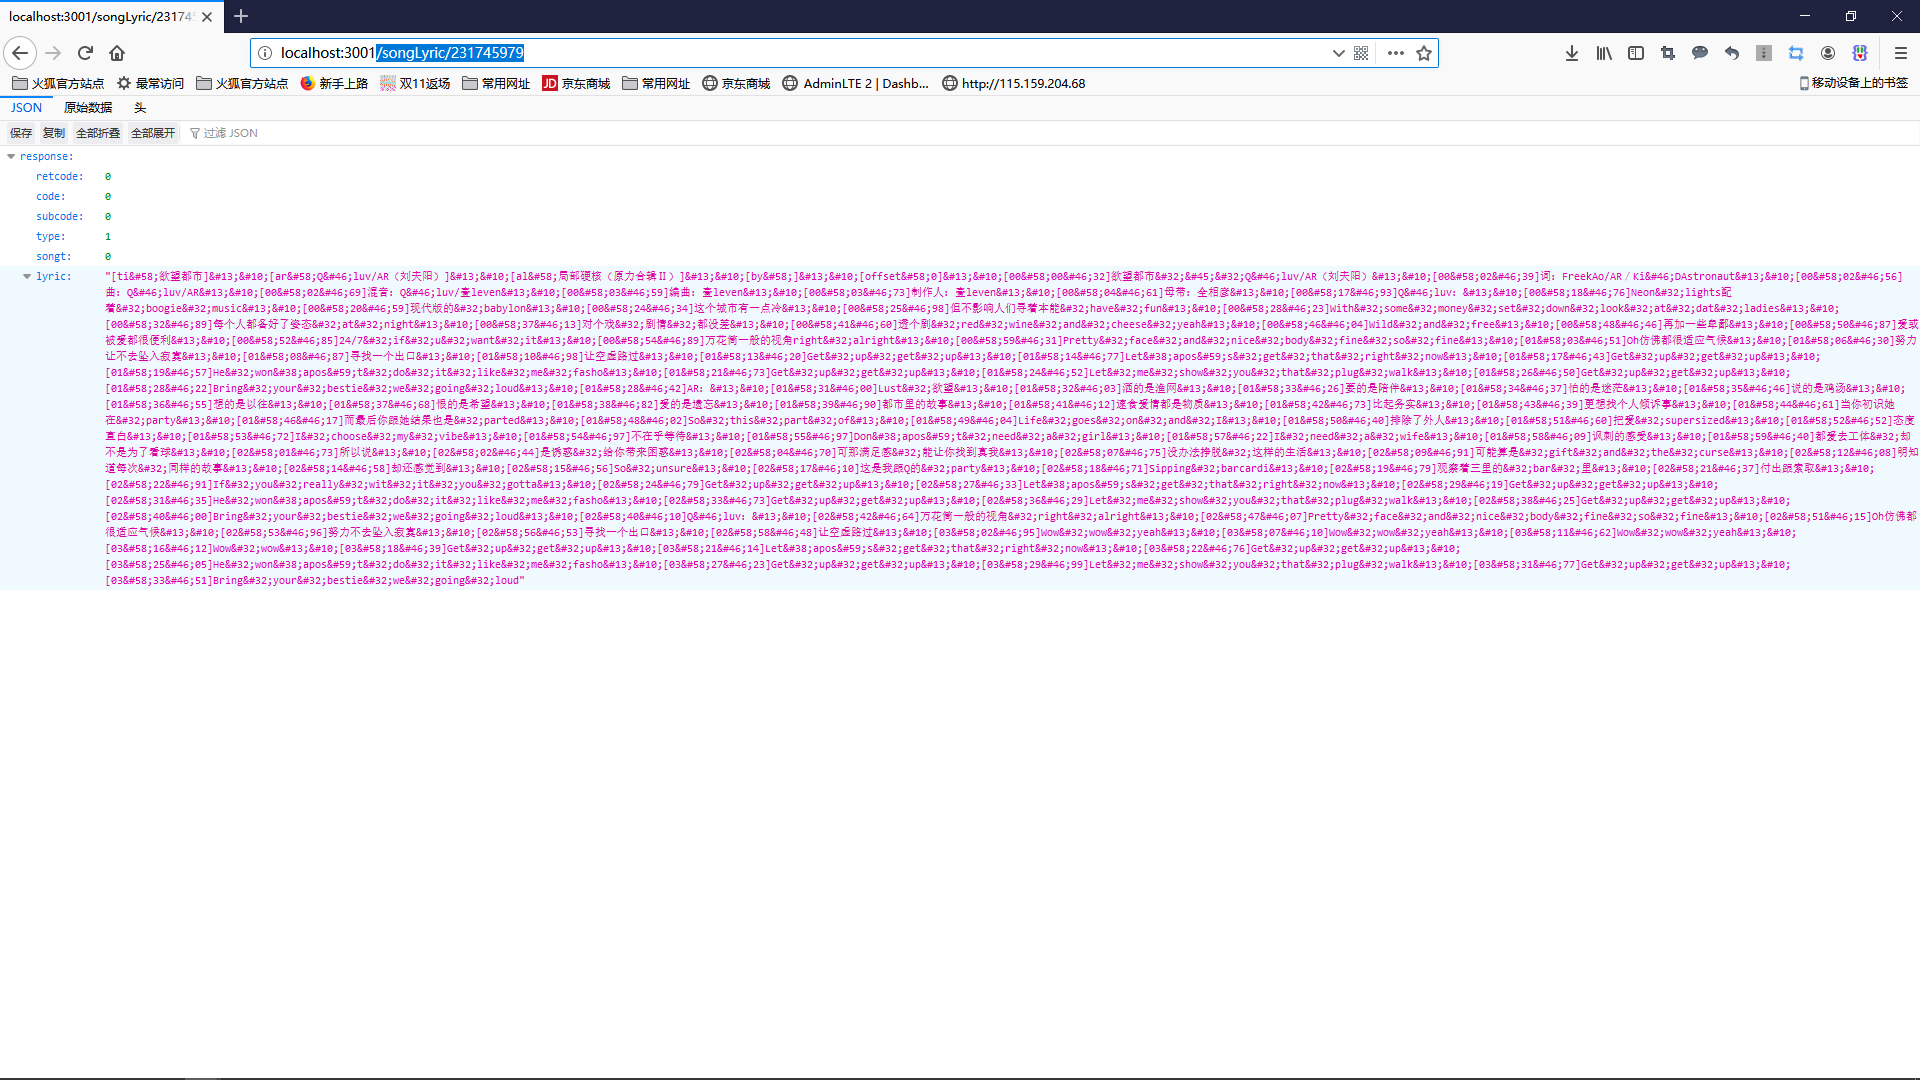Open the Firefox account avatar icon
Viewport: 1920px width, 1080px height.
(x=1828, y=53)
